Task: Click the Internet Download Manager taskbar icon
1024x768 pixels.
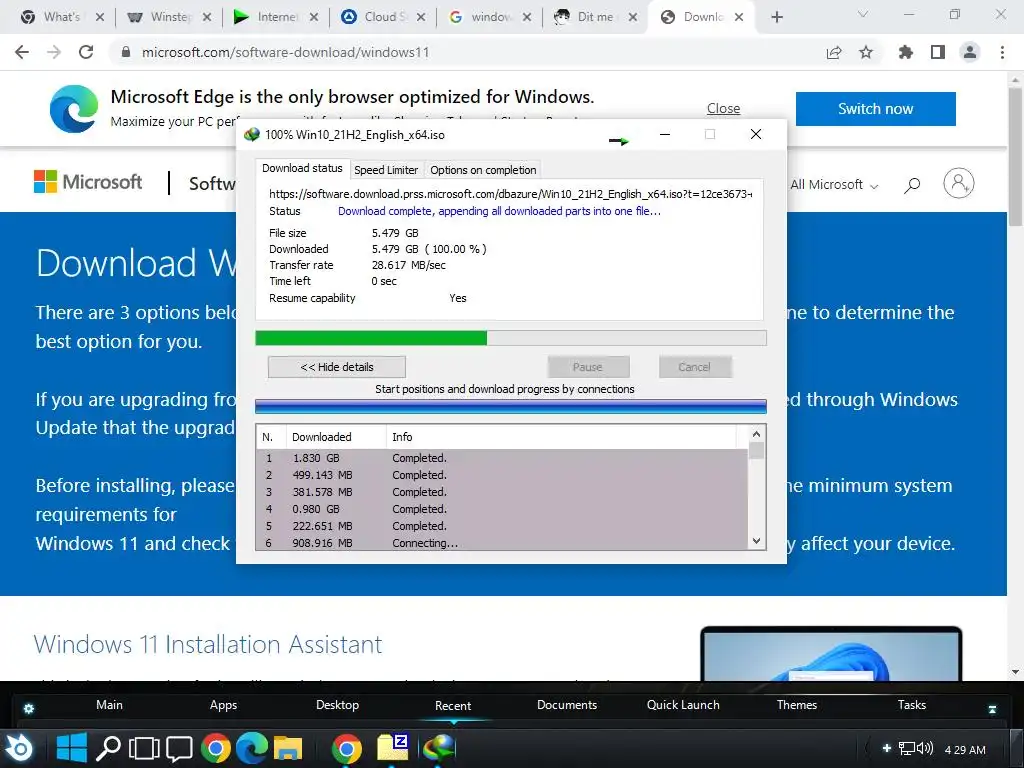Action: click(x=440, y=748)
